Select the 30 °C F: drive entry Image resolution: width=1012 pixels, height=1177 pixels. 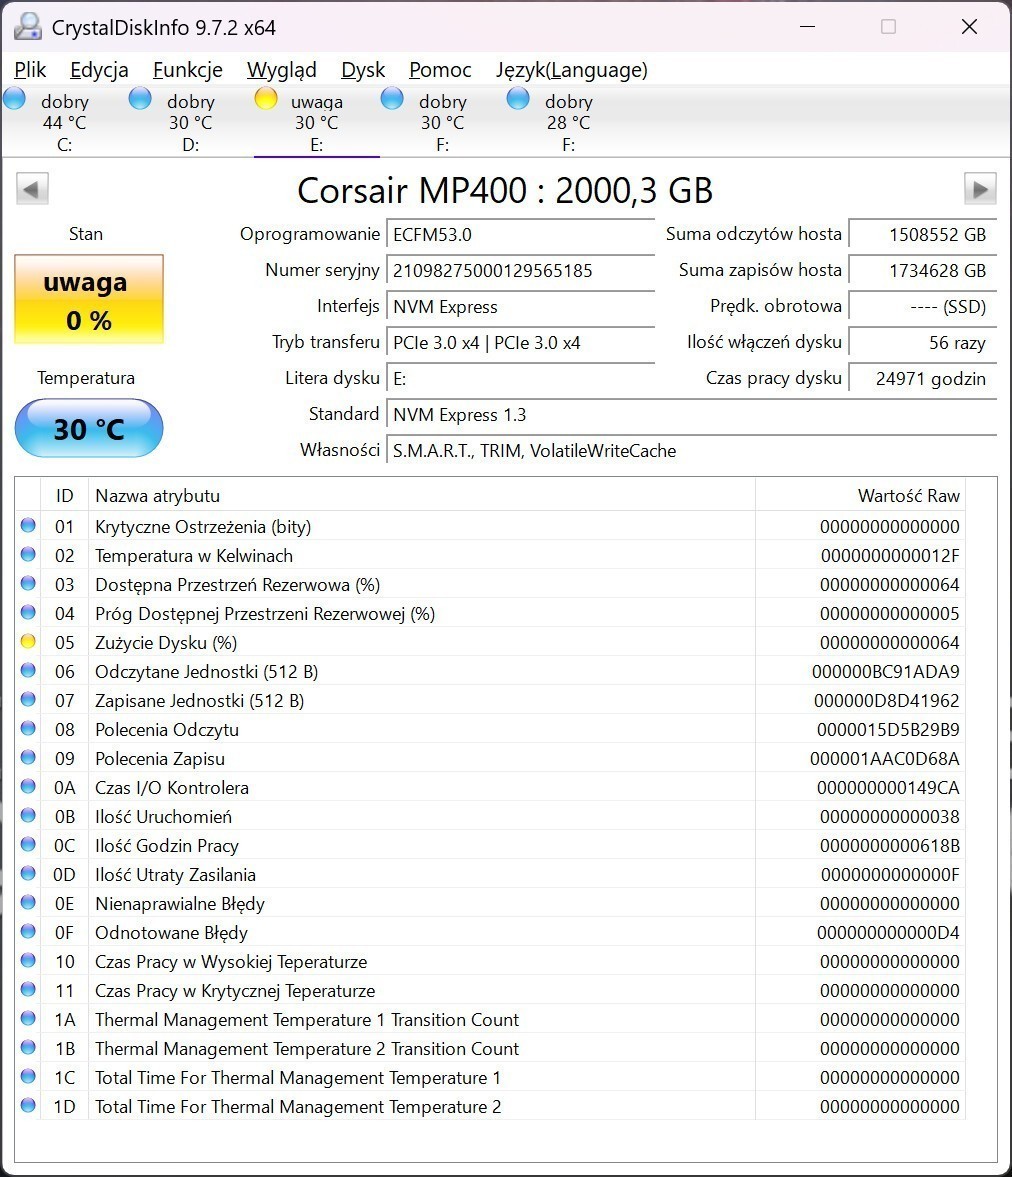coord(442,123)
